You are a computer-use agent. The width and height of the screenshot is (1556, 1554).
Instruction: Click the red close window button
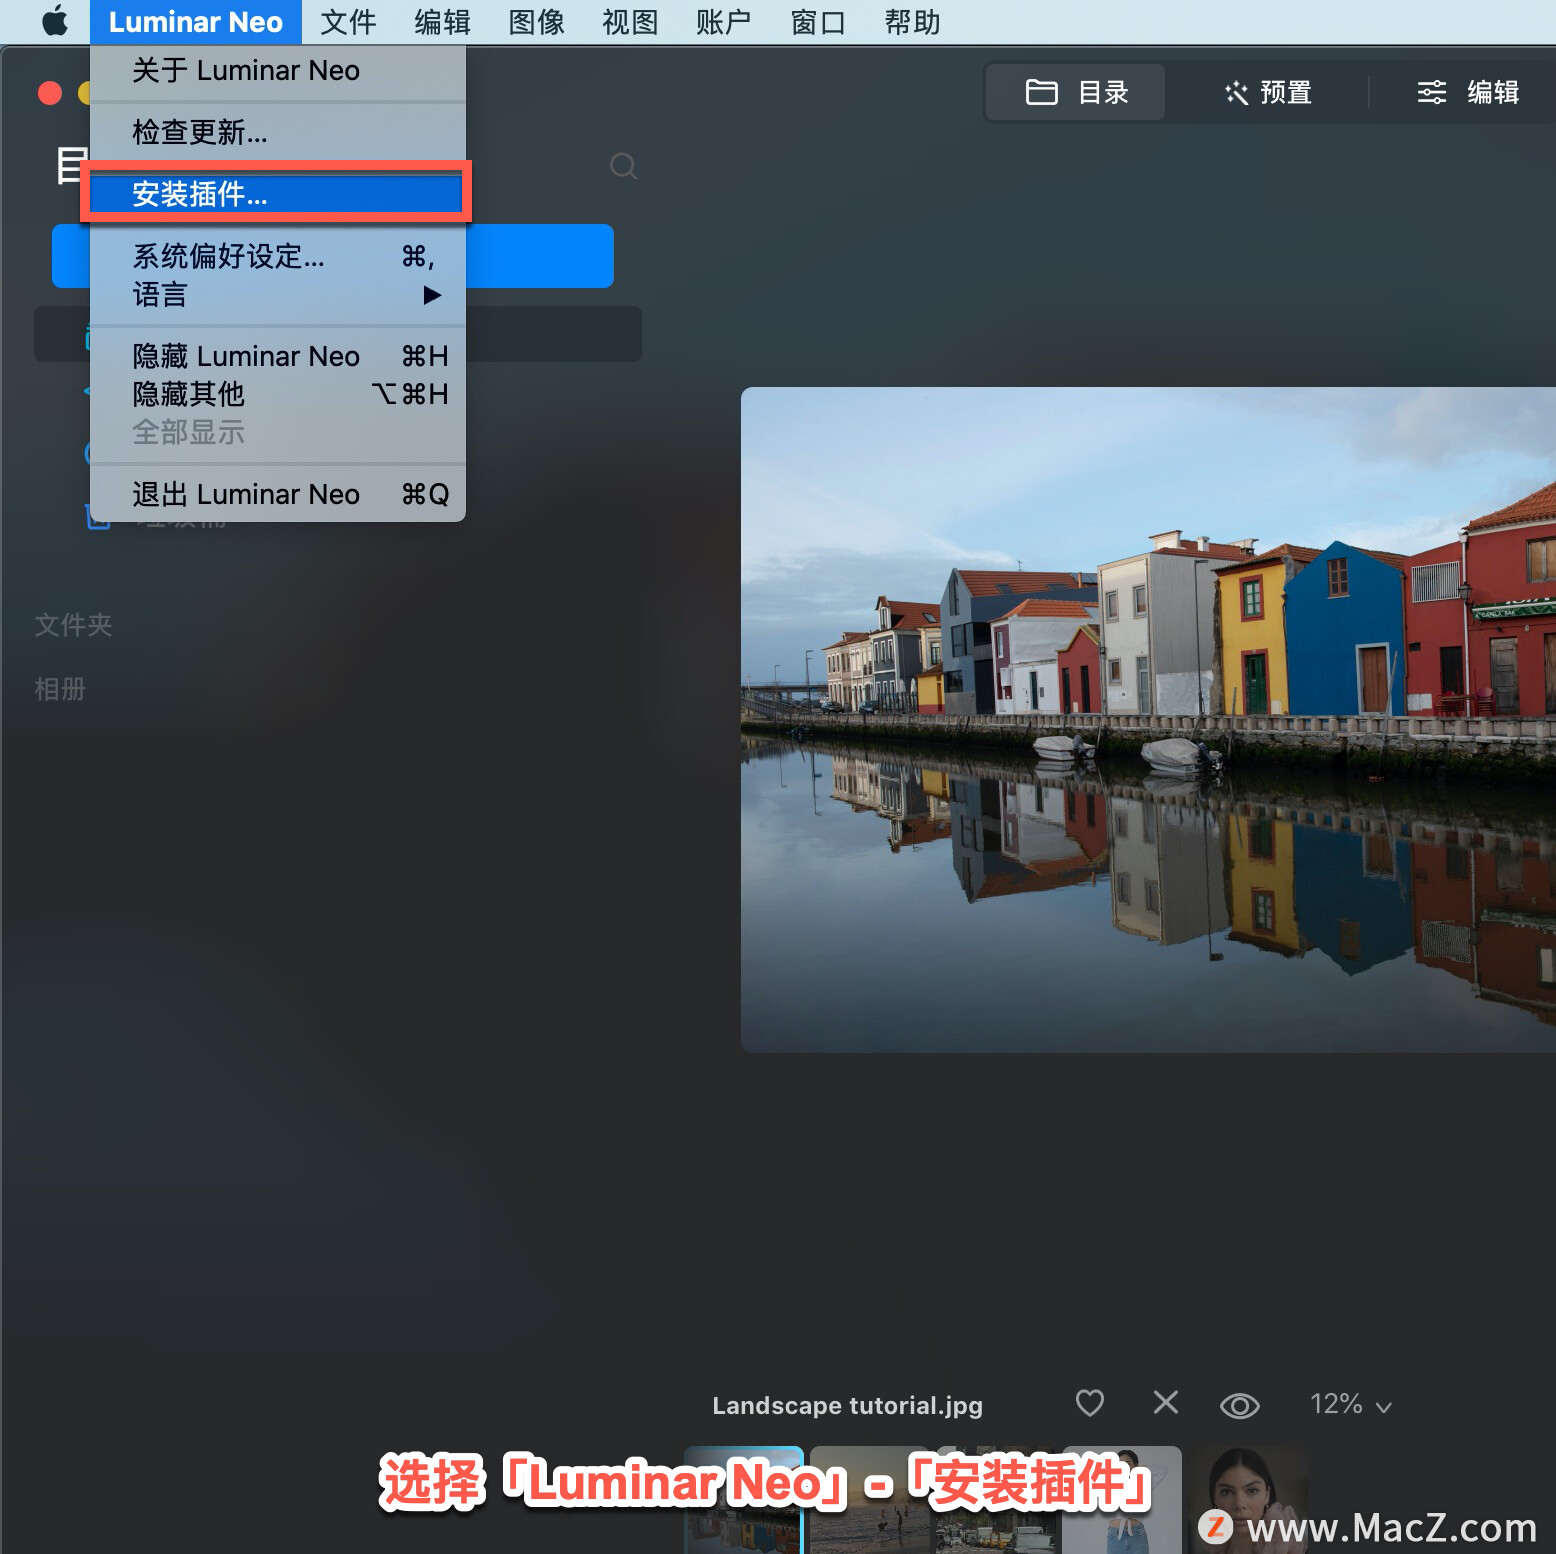point(50,93)
